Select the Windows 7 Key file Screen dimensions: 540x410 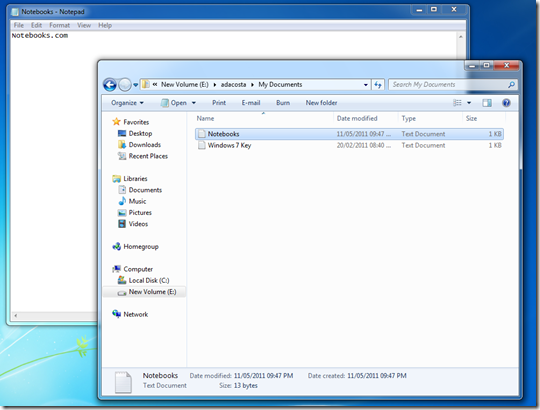point(229,145)
